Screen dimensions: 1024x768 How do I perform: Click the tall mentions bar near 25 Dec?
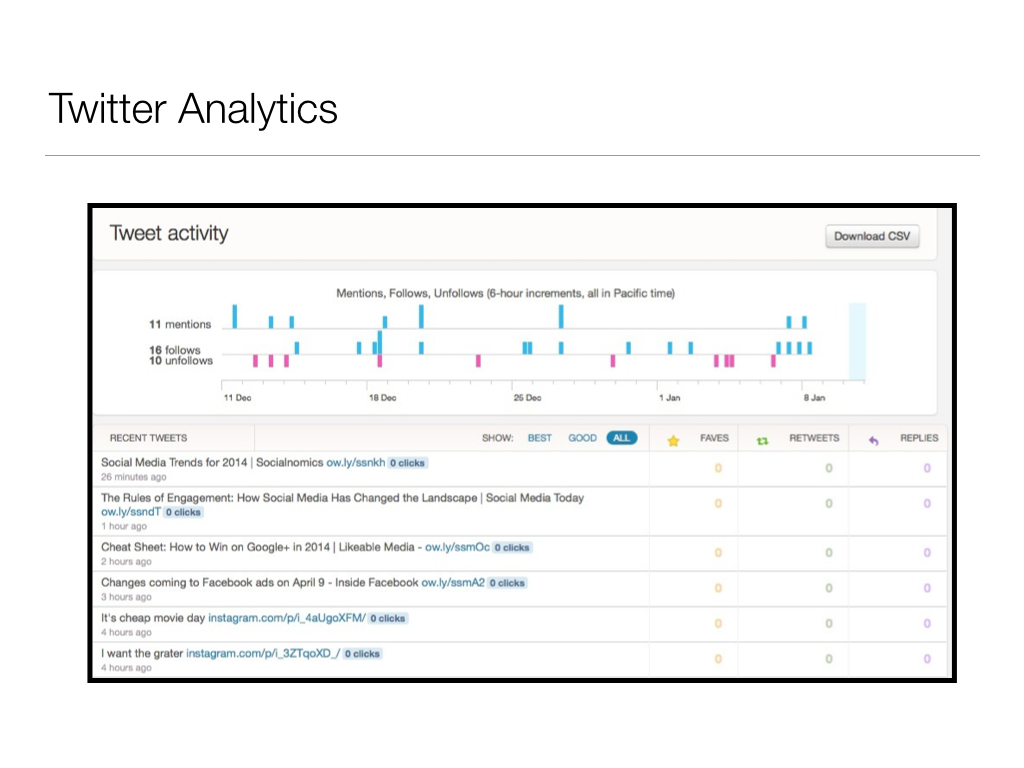click(x=561, y=316)
